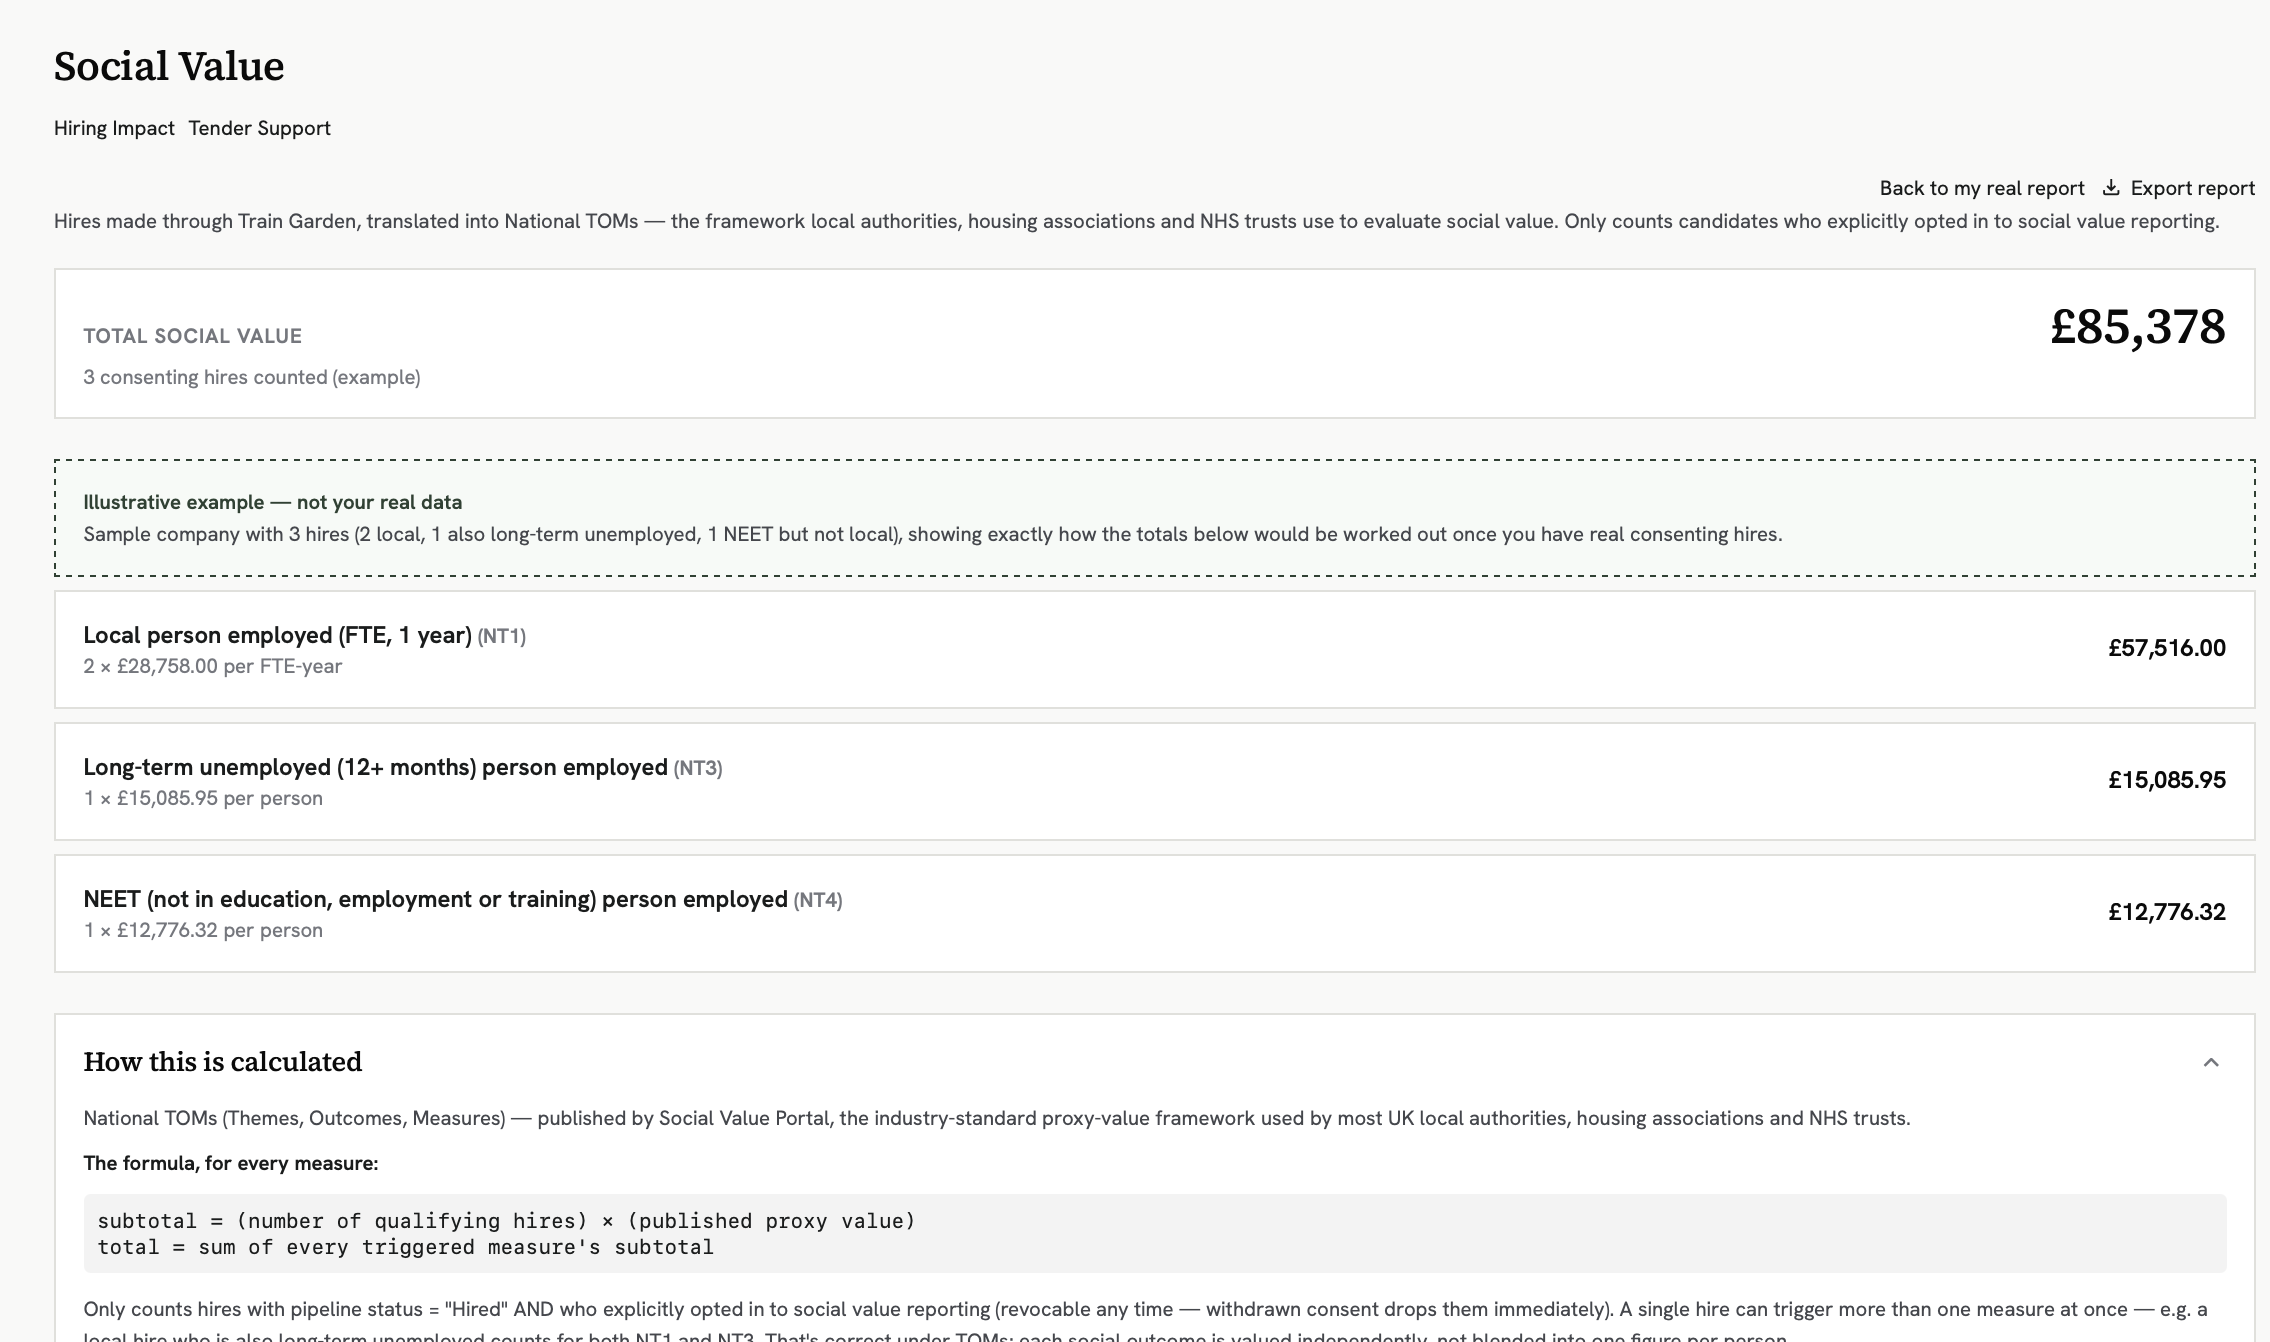
Task: Click the 2 × £28,758.00 per FTE-year line
Action: [212, 666]
